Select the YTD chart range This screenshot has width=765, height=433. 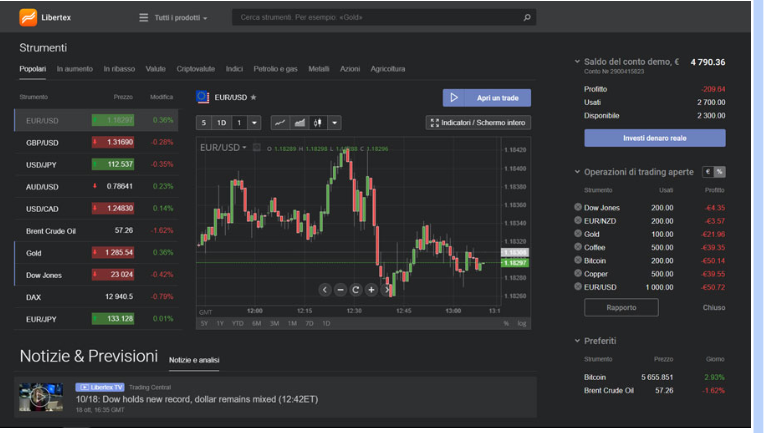pyautogui.click(x=238, y=323)
